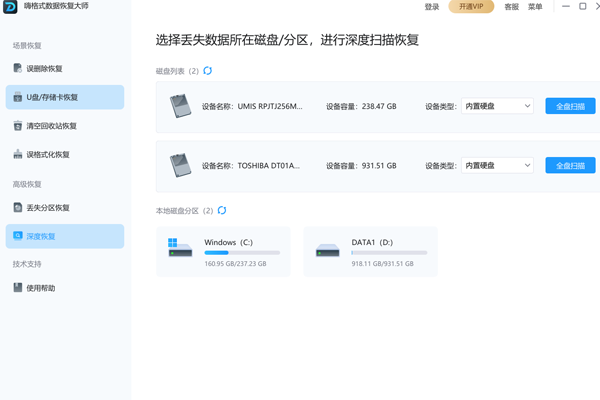Viewport: 600px width, 400px height.
Task: Click the U盘/存储卡恢复 USB drive icon
Action: (18, 97)
